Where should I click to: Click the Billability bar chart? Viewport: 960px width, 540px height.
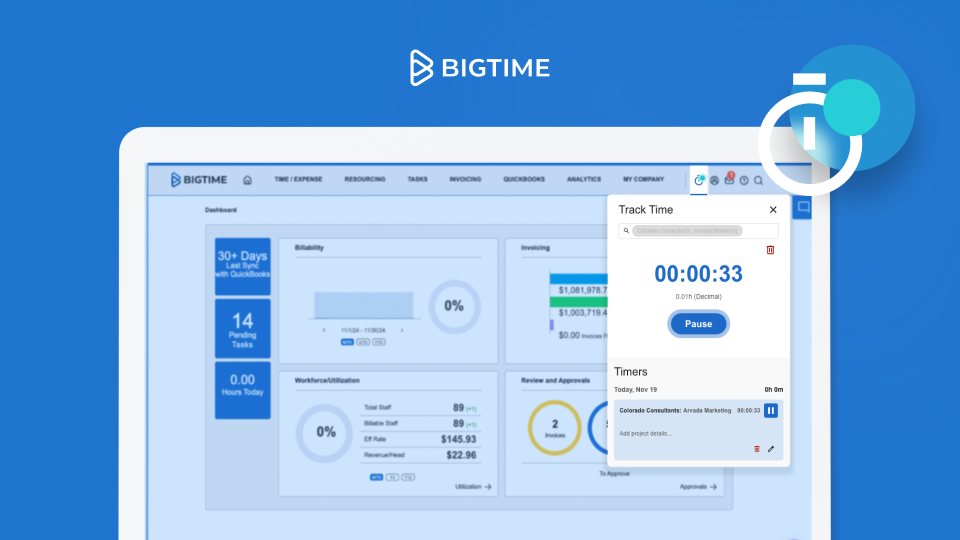(x=364, y=305)
